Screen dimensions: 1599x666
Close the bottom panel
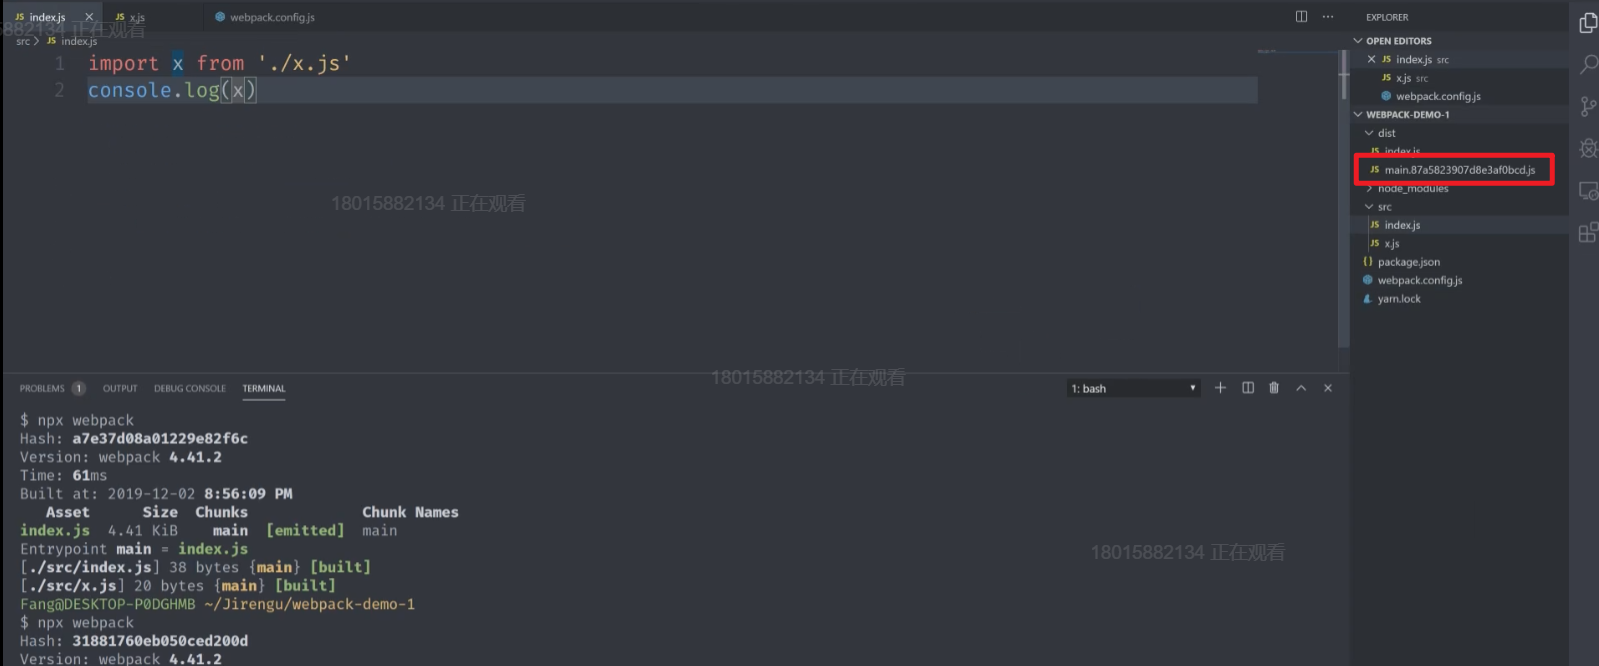pos(1328,388)
